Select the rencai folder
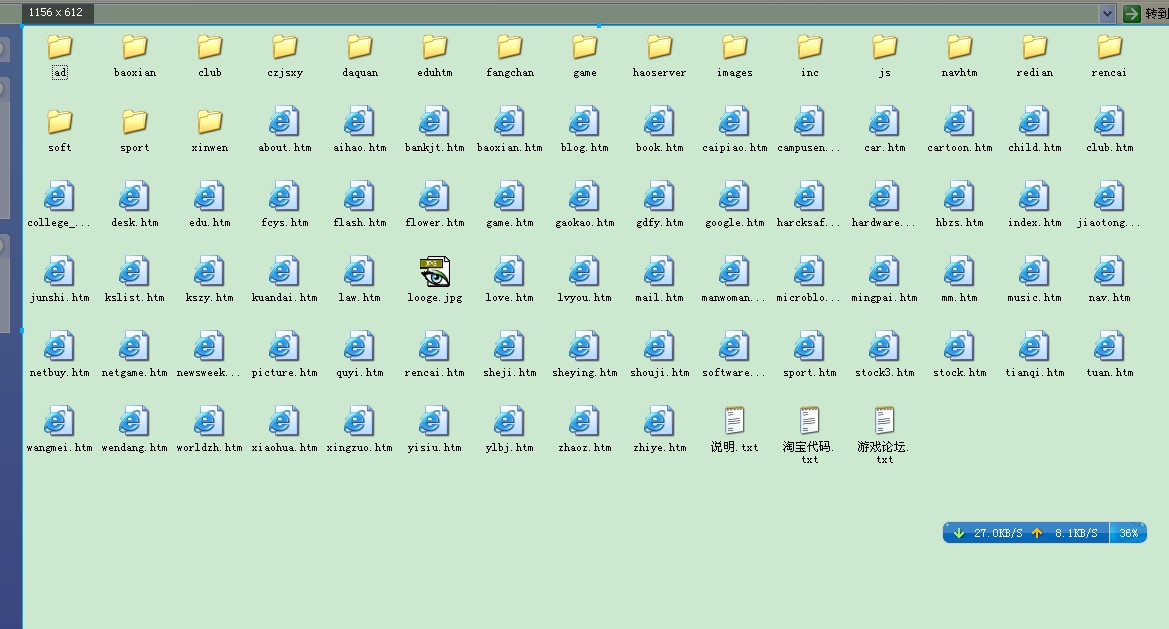The height and width of the screenshot is (629, 1169). [1109, 47]
